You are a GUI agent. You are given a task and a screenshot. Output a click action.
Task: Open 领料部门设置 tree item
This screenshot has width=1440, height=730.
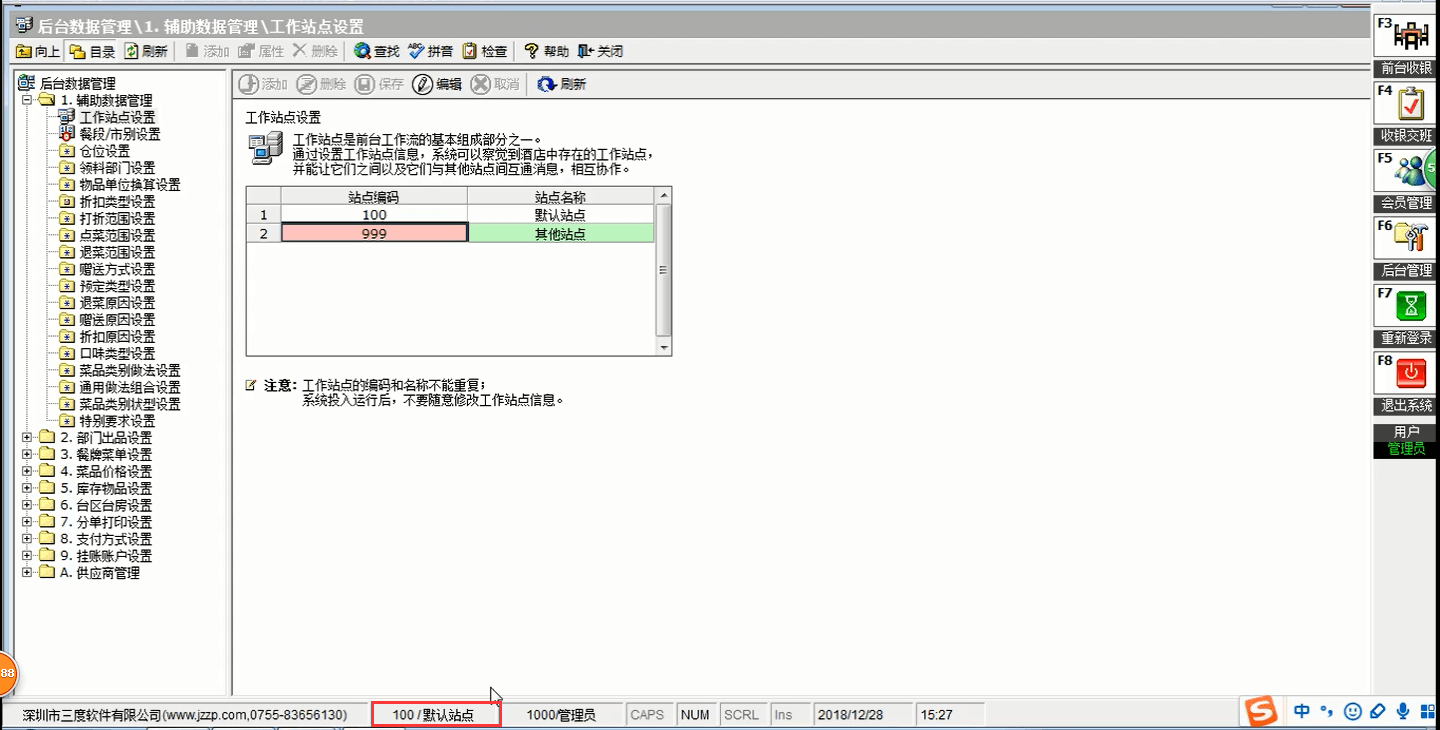coord(117,168)
